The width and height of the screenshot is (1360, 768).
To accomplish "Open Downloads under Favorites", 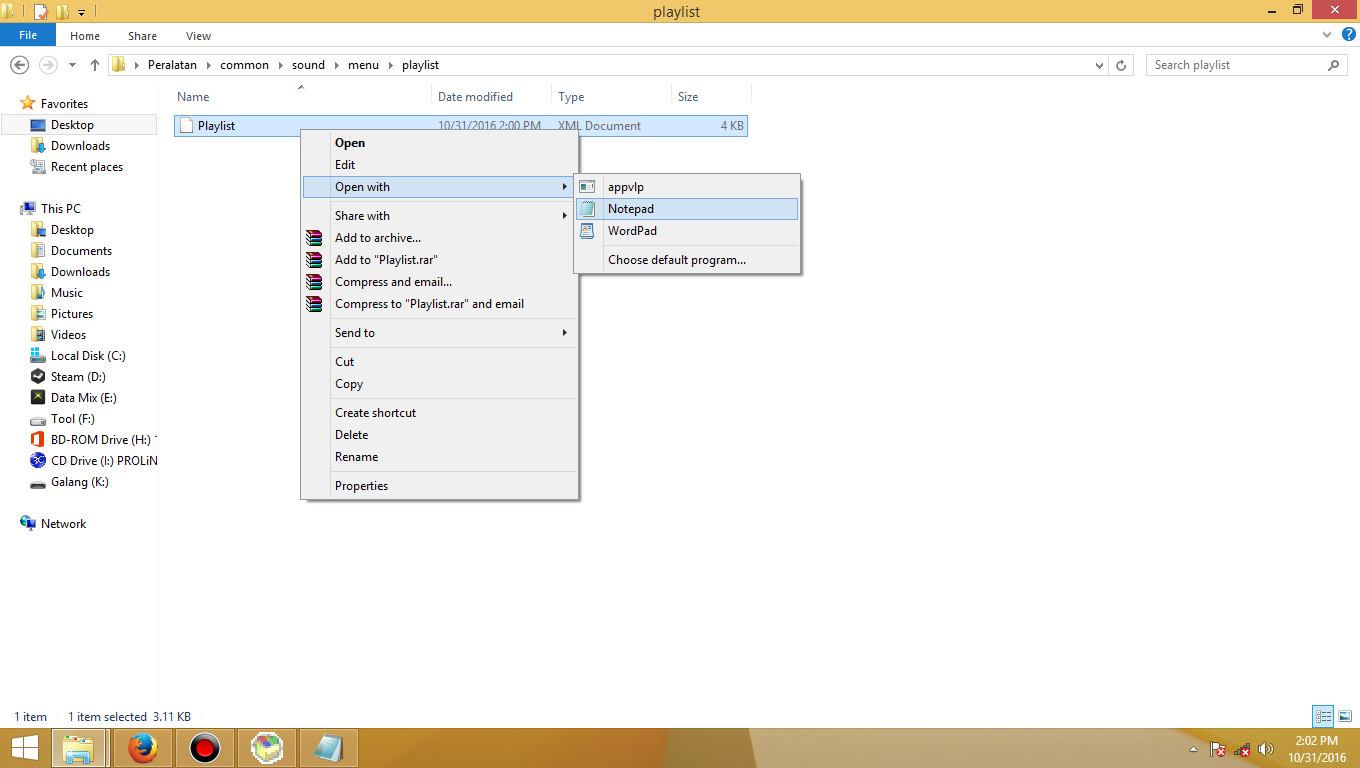I will [x=80, y=146].
